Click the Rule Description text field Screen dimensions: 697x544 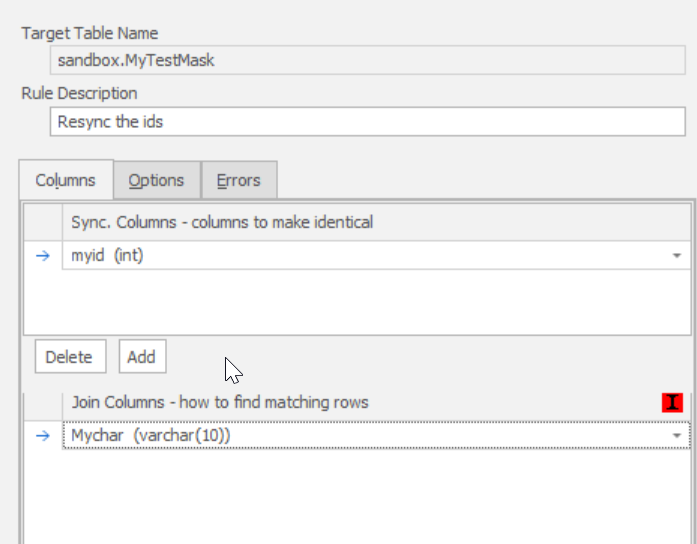[367, 121]
